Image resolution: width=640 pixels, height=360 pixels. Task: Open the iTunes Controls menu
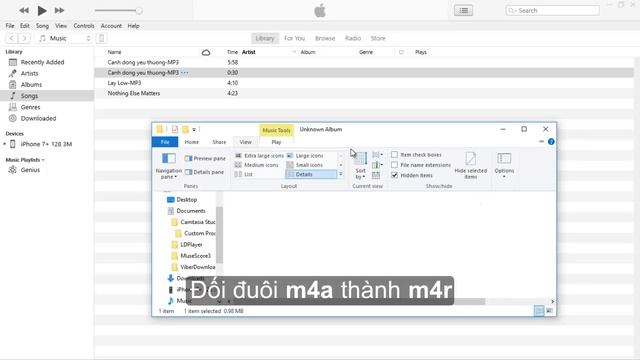(x=84, y=26)
